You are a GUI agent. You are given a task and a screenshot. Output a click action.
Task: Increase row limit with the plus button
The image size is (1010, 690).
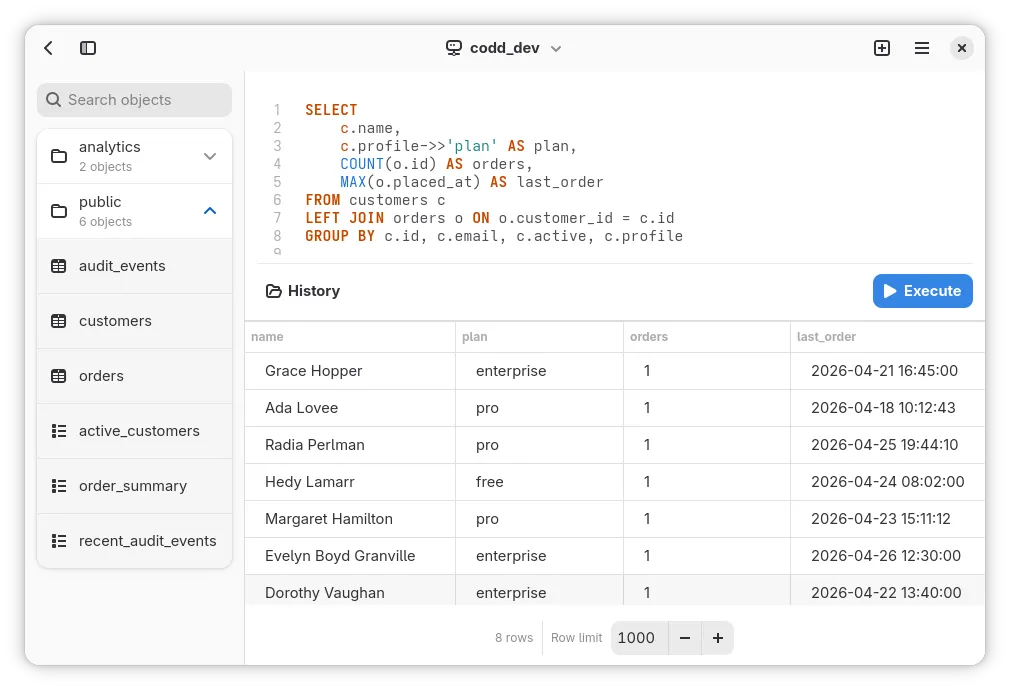[x=718, y=638]
